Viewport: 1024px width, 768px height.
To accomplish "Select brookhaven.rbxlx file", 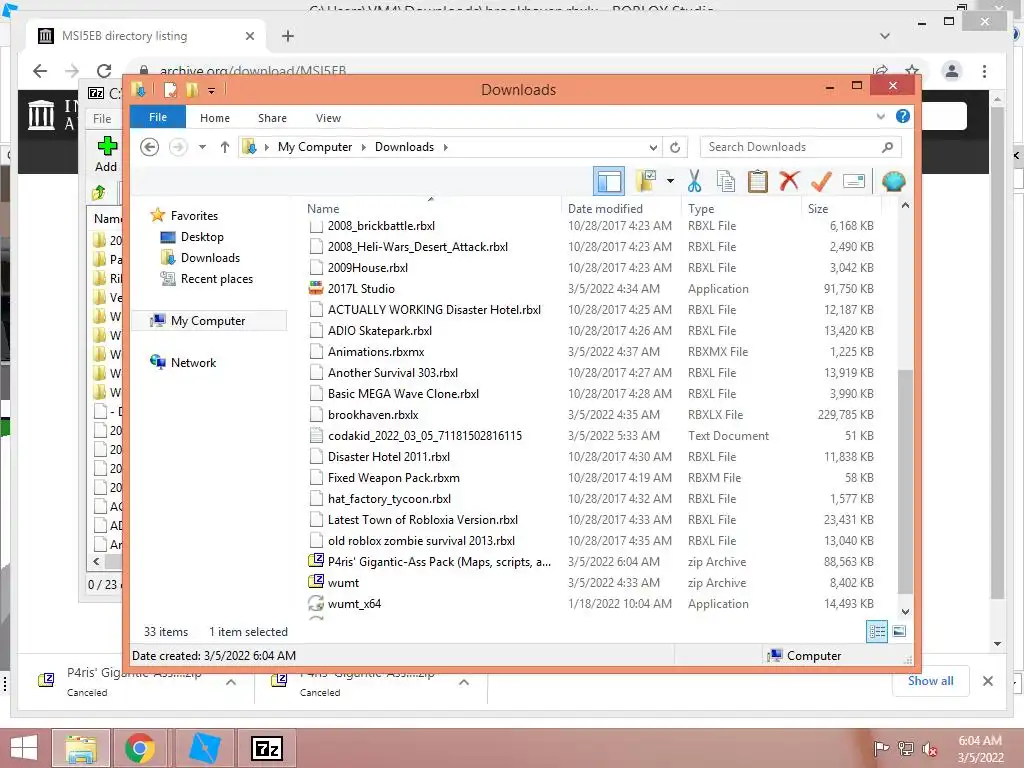I will (373, 415).
